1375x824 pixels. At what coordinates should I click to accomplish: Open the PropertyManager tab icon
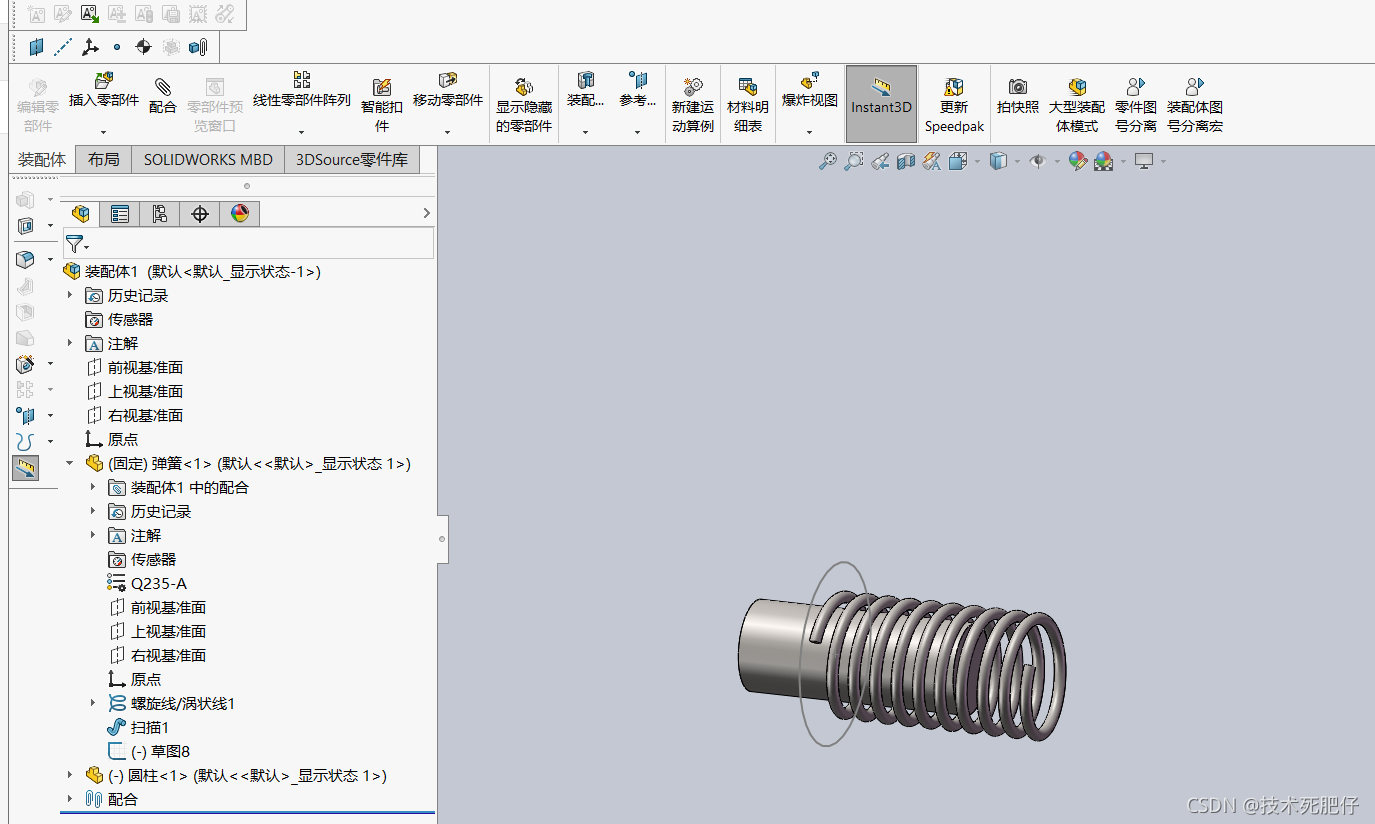point(120,213)
